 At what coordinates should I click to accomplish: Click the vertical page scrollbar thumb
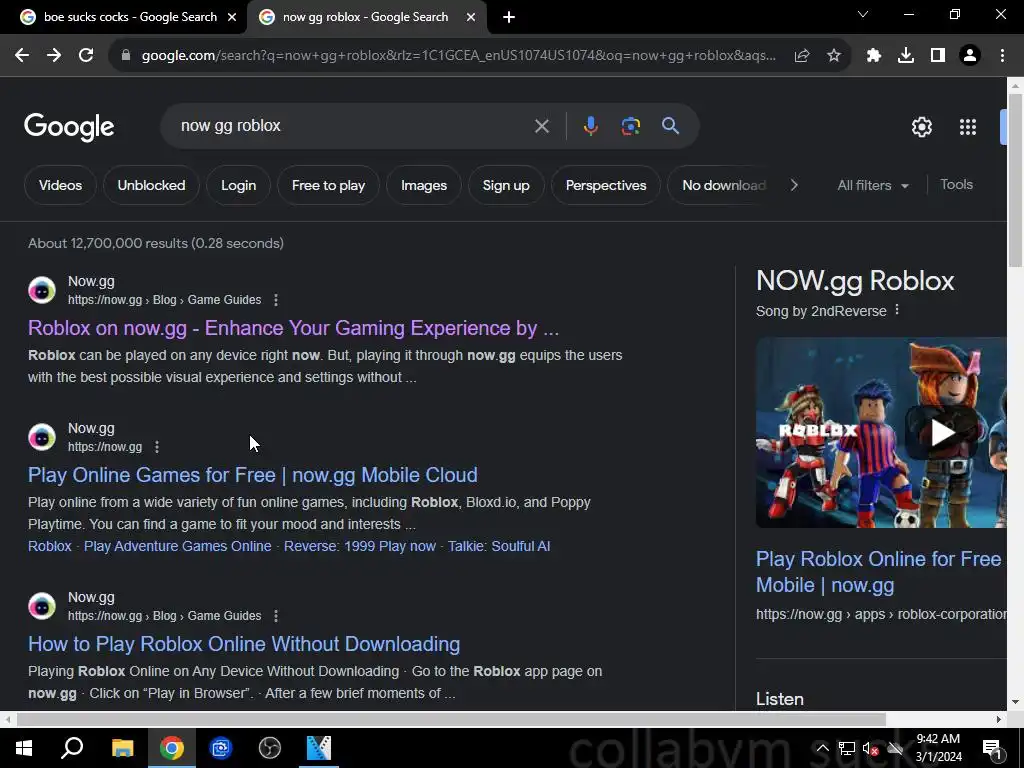tap(1015, 180)
